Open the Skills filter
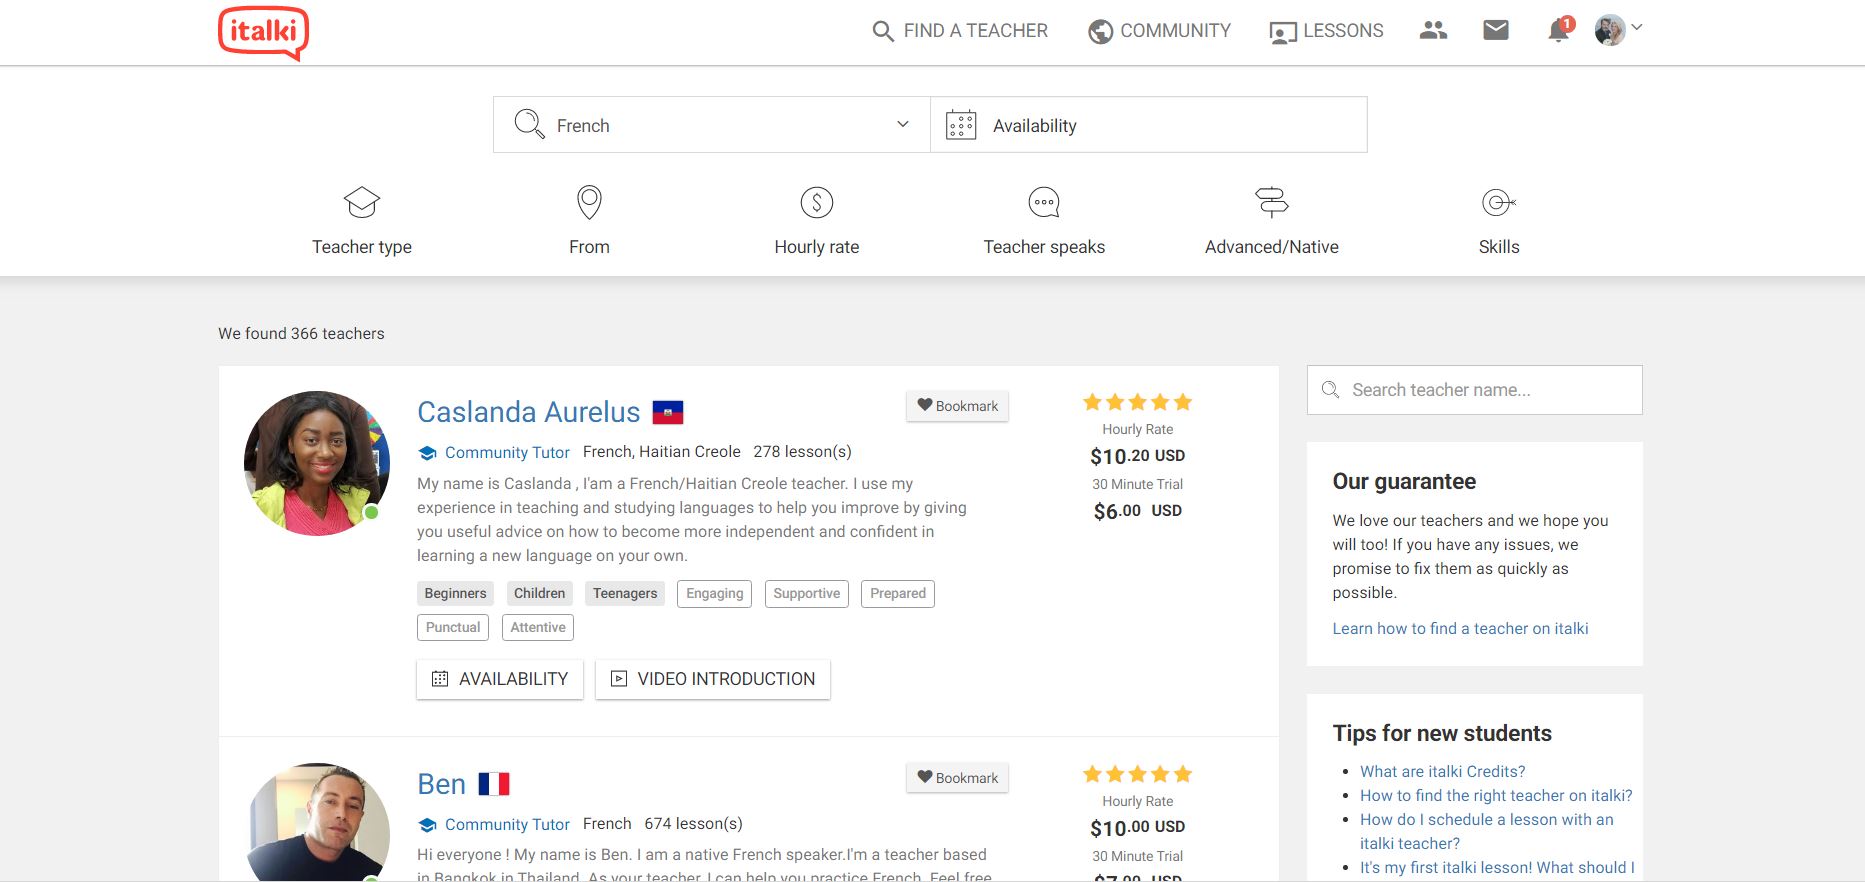This screenshot has width=1865, height=882. pos(1498,221)
